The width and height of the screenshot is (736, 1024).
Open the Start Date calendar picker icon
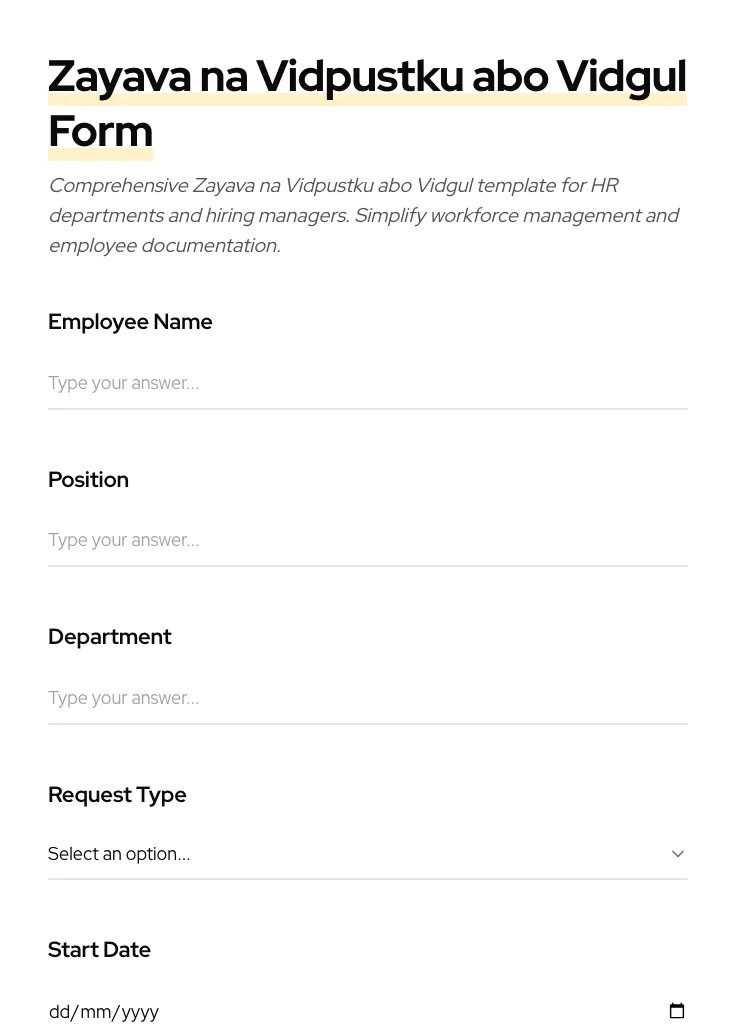677,1011
